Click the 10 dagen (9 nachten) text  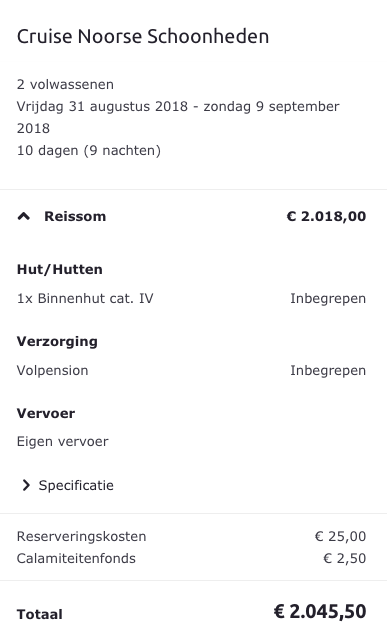point(89,150)
